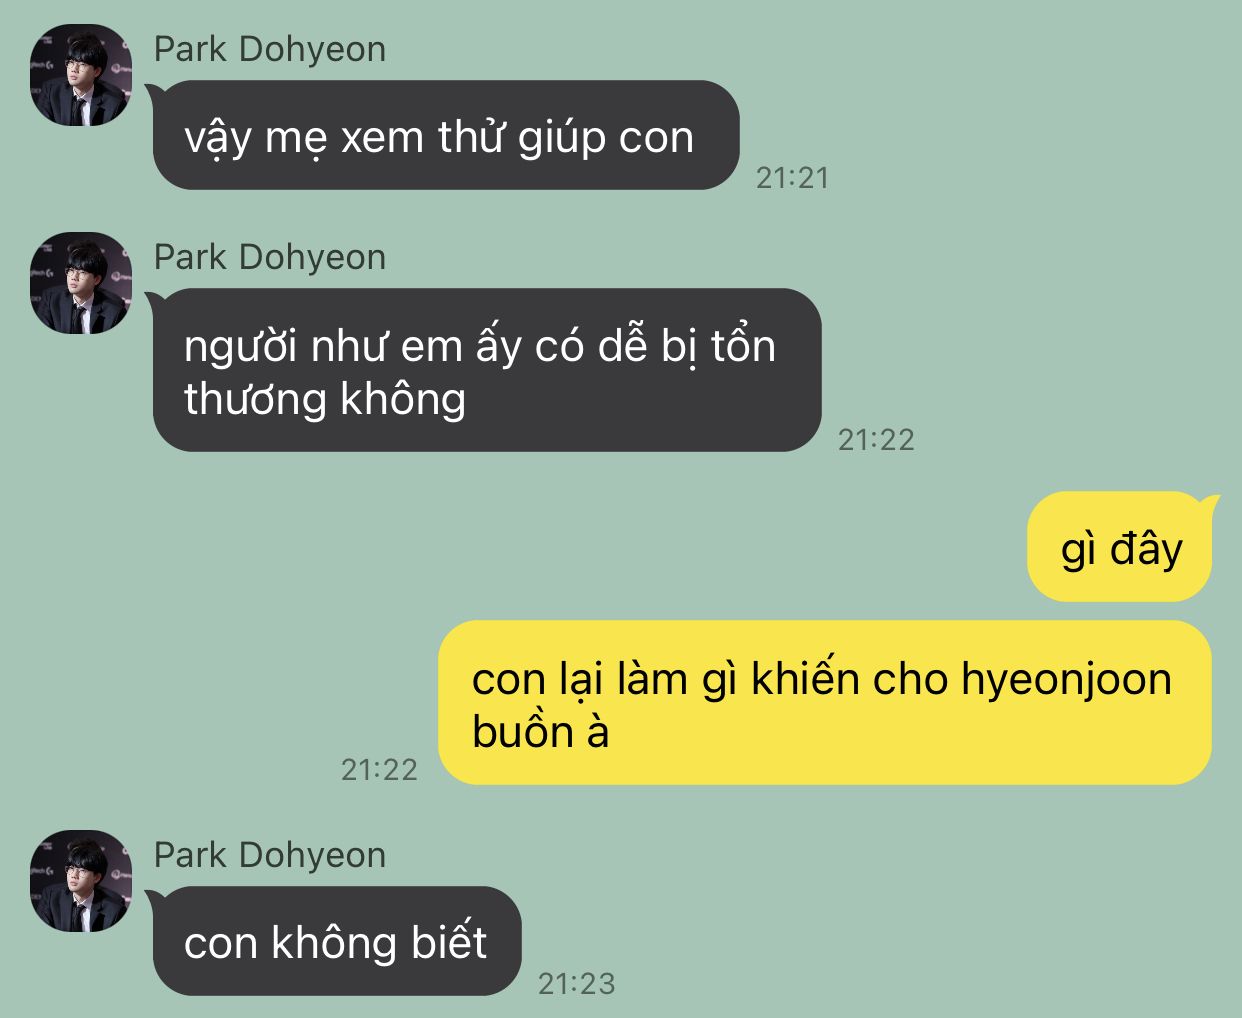1242x1018 pixels.
Task: Click the word "hyeonjoon" in yellow message
Action: click(x=1066, y=680)
